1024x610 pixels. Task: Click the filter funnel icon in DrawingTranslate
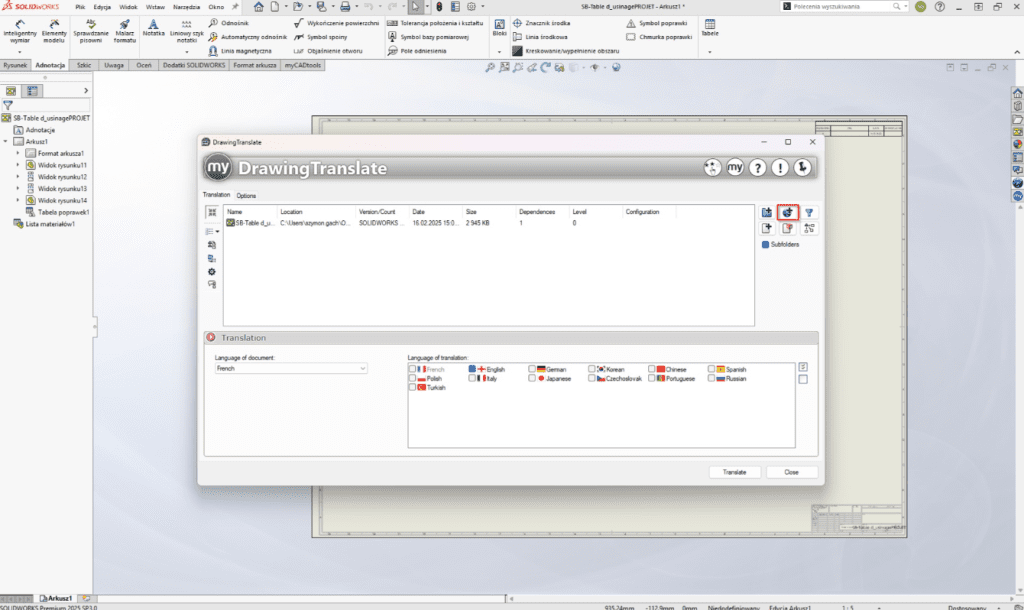[809, 212]
